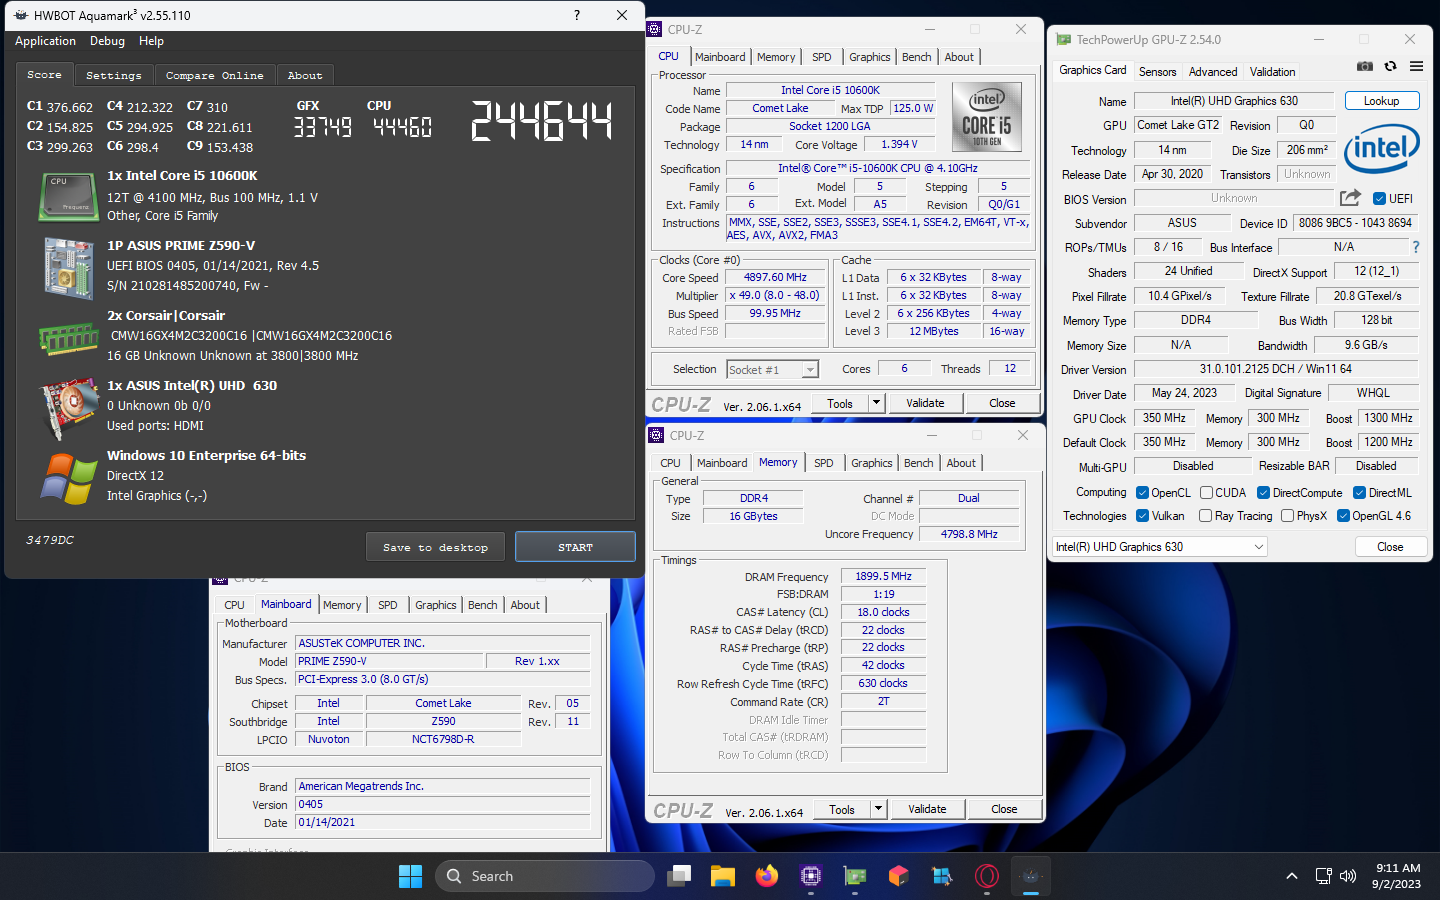Image resolution: width=1440 pixels, height=900 pixels.
Task: Click the graphics card icon in Aquamark
Action: (x=68, y=408)
